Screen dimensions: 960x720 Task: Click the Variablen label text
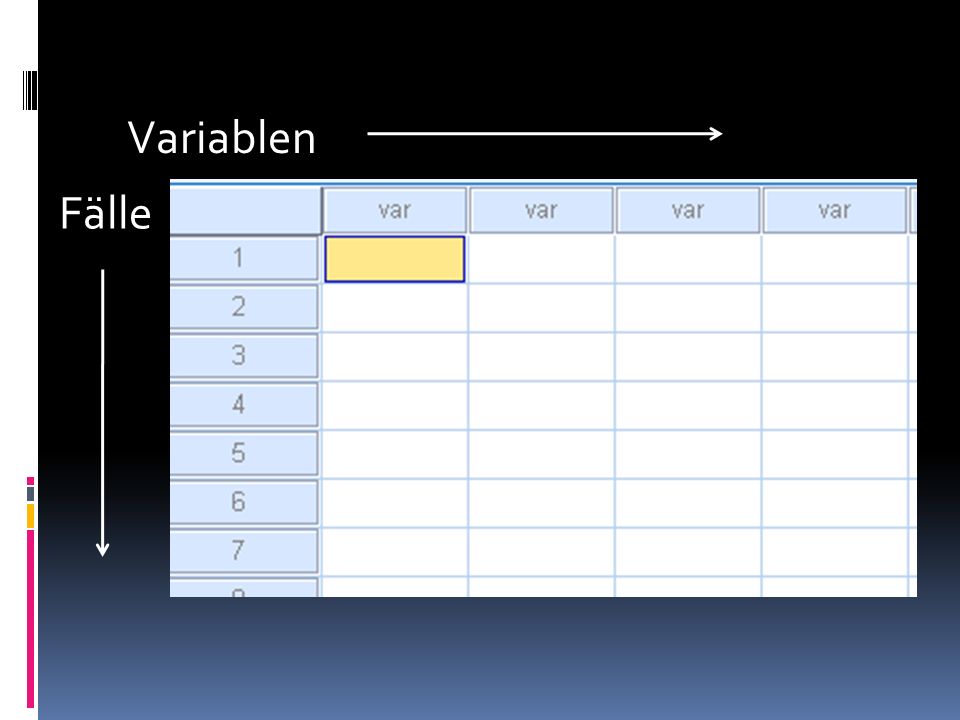(222, 138)
